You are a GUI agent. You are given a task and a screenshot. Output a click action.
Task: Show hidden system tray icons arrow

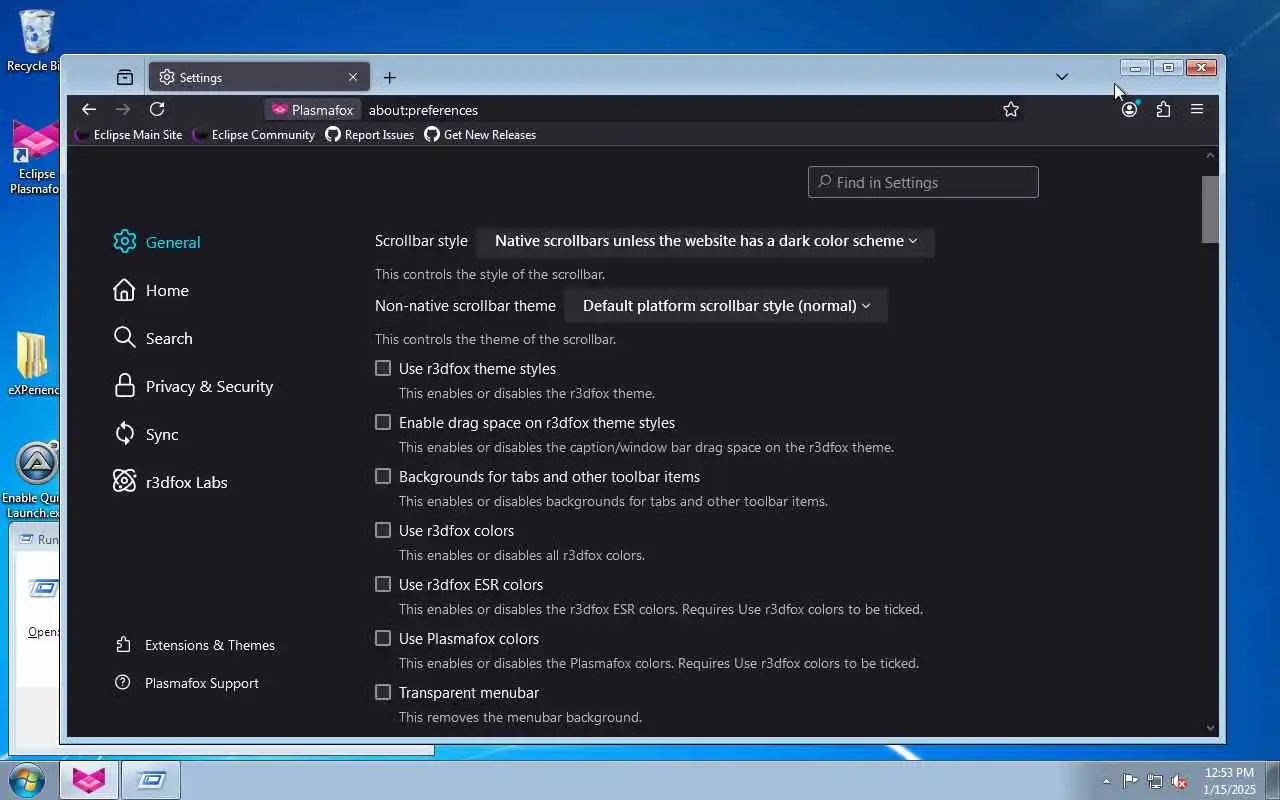click(1106, 781)
